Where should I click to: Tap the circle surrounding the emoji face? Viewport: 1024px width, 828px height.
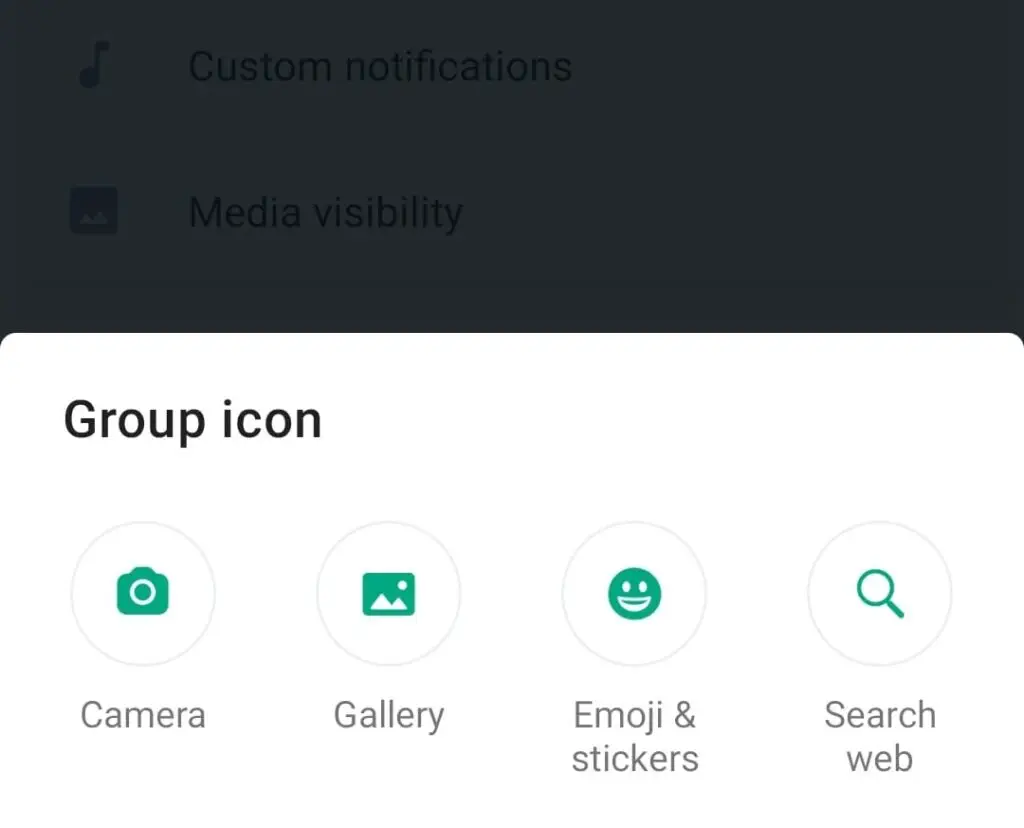tap(634, 594)
